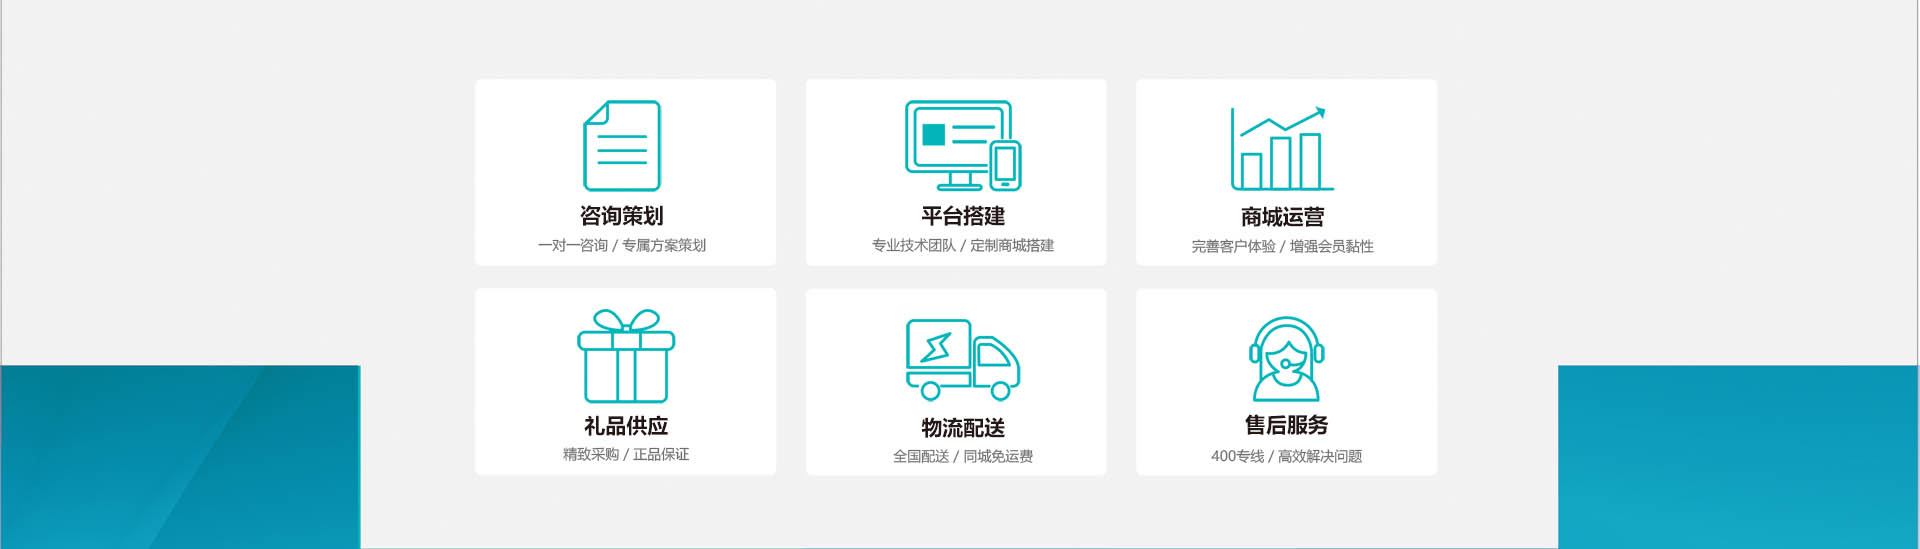Select the 礼品供应 title
This screenshot has height=549, width=1920.
pos(626,426)
